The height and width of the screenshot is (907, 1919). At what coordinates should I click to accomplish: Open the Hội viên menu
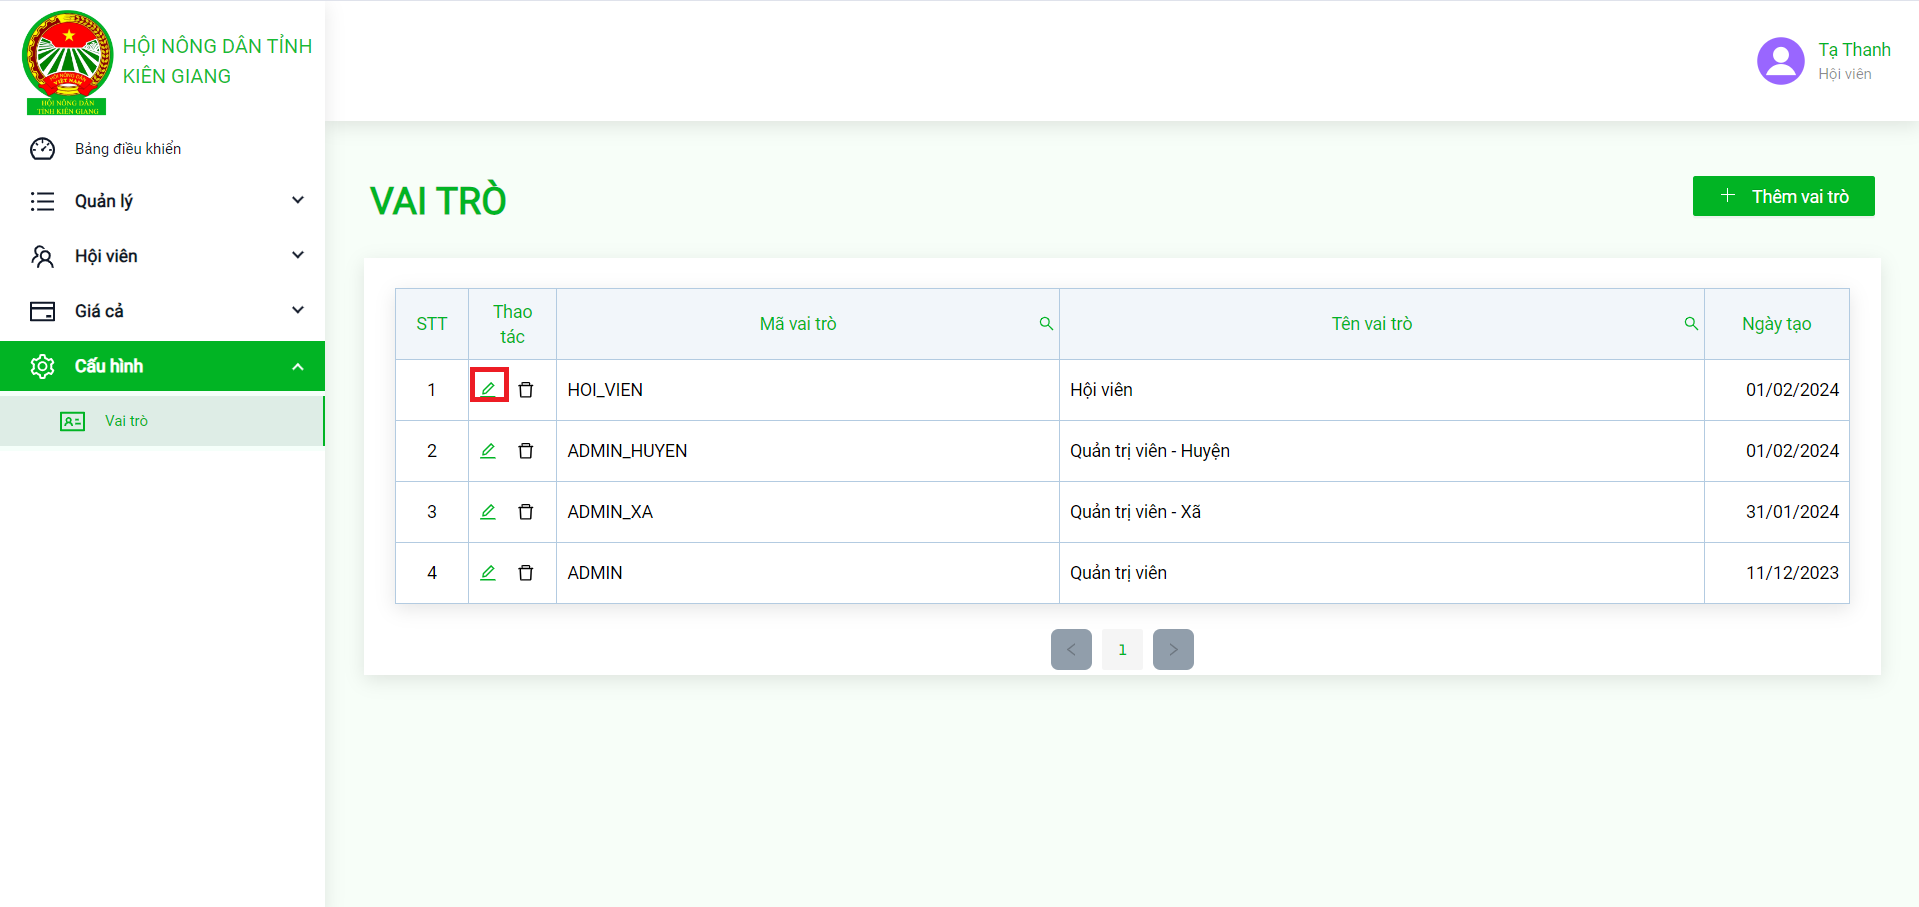click(162, 256)
